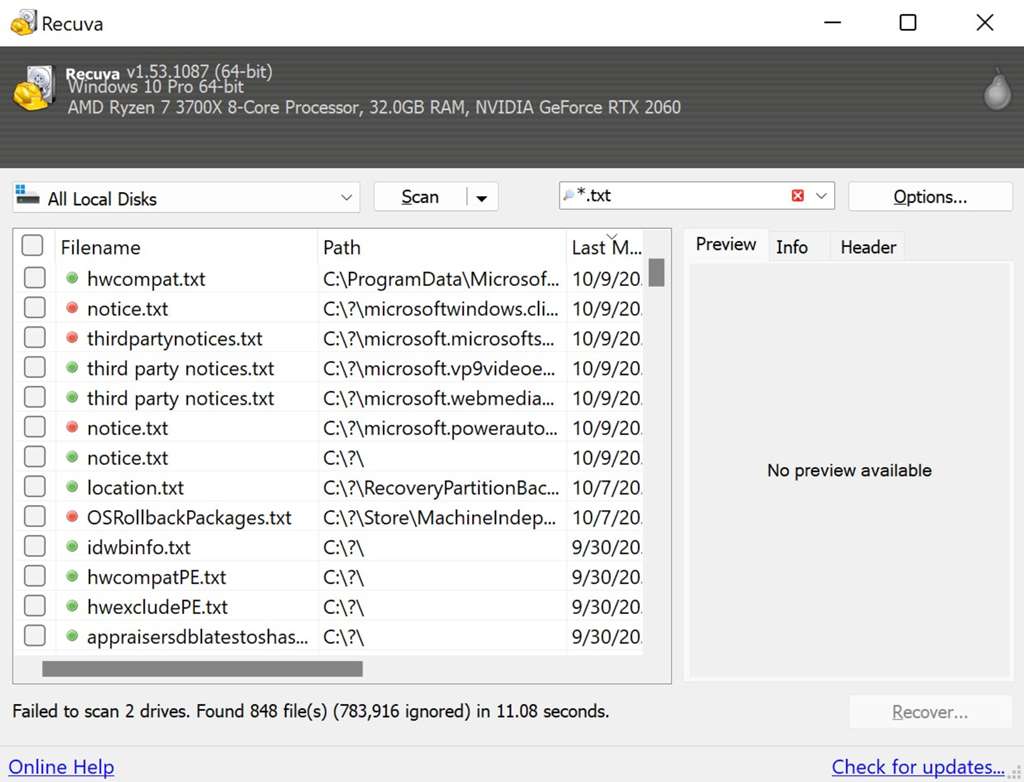Open the All Local Disks drive dropdown
Image resolution: width=1024 pixels, height=782 pixels.
346,197
